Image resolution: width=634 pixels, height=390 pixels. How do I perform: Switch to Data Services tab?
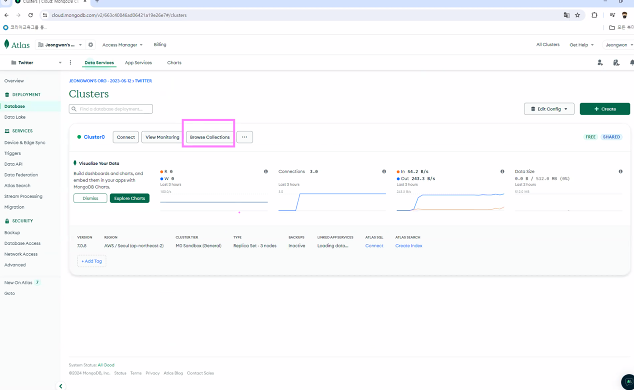pos(99,63)
